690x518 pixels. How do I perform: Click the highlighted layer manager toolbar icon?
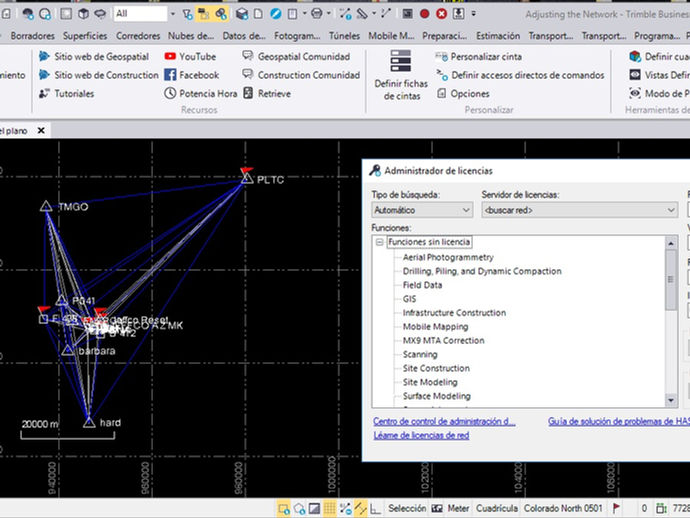[x=203, y=15]
